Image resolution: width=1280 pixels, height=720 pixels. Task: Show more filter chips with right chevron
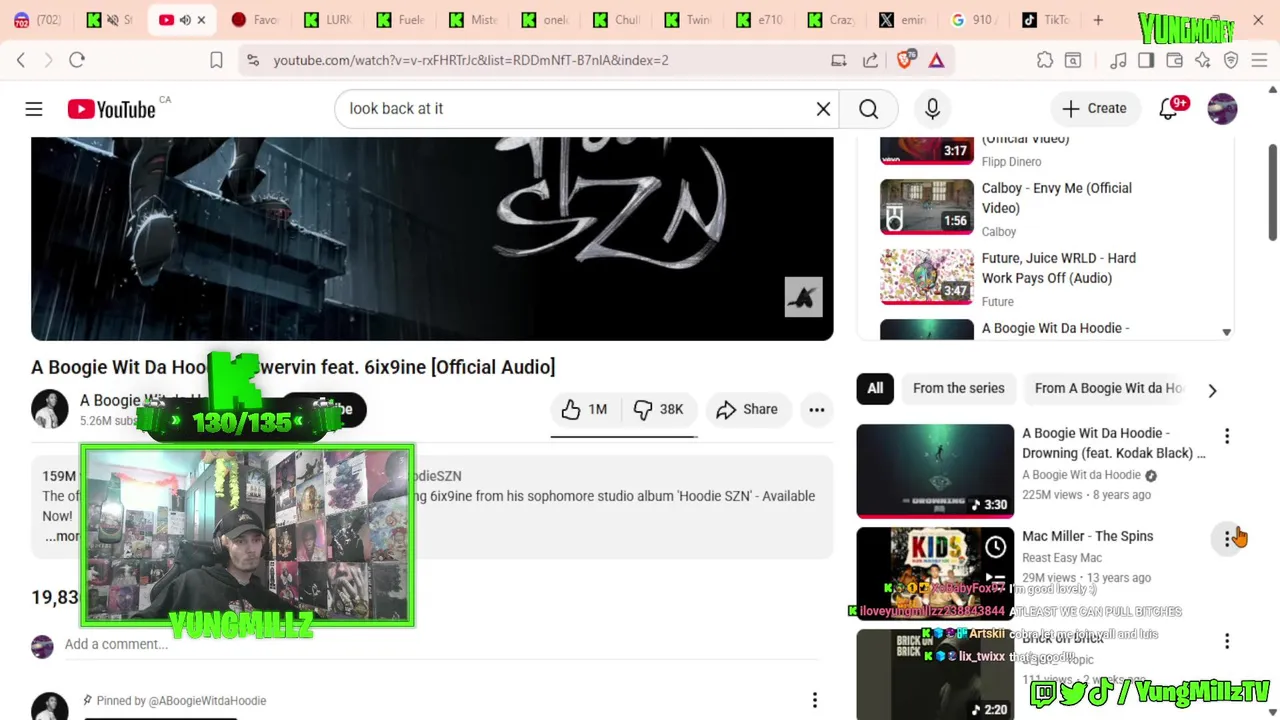1212,391
